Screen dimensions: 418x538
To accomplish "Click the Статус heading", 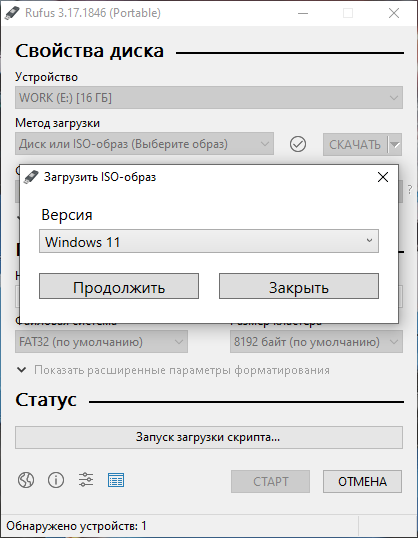I will (x=46, y=400).
